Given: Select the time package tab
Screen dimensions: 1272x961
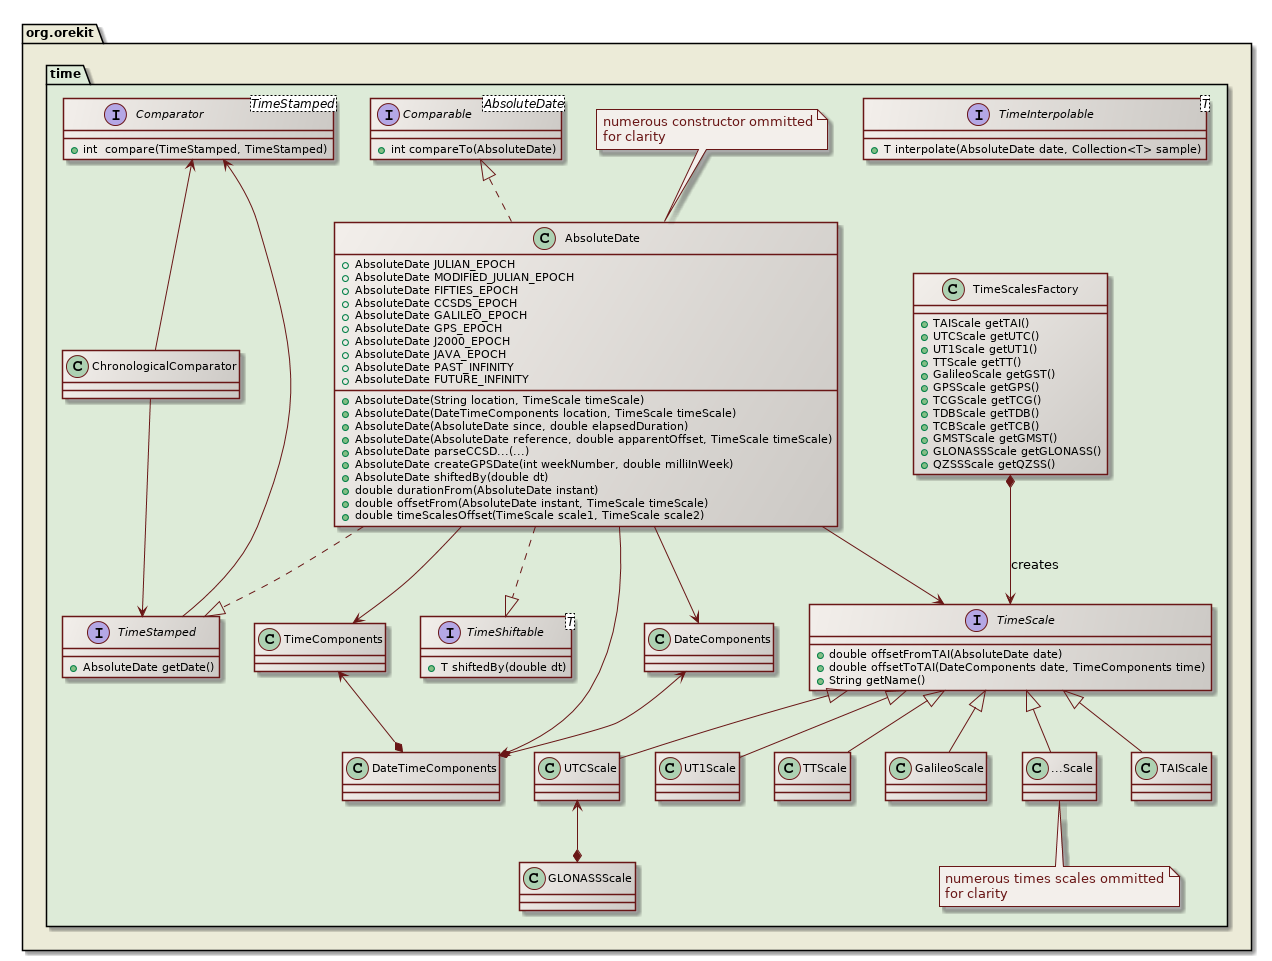Looking at the screenshot, I should tap(66, 73).
